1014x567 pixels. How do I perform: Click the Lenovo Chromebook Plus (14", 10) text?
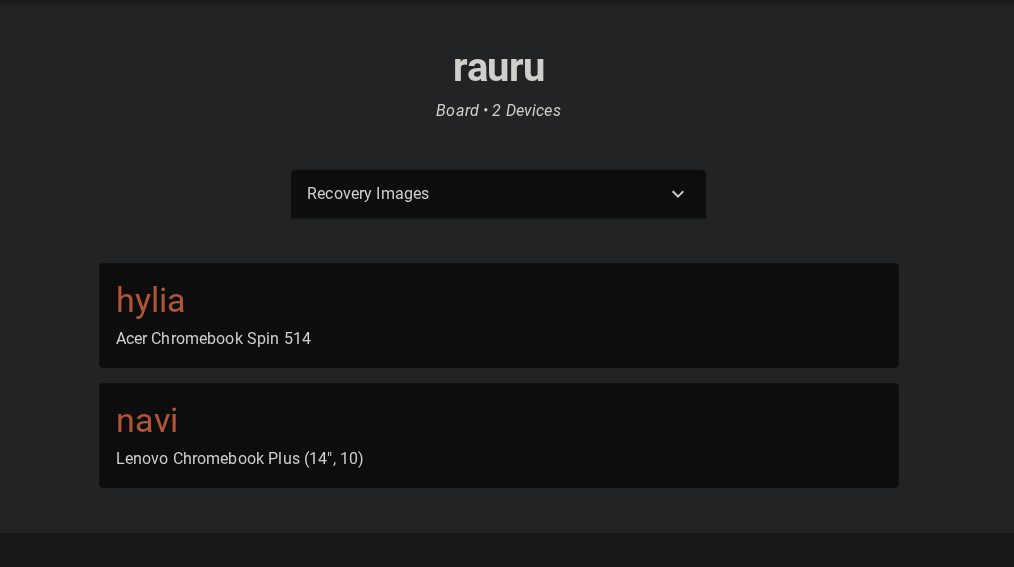click(239, 458)
